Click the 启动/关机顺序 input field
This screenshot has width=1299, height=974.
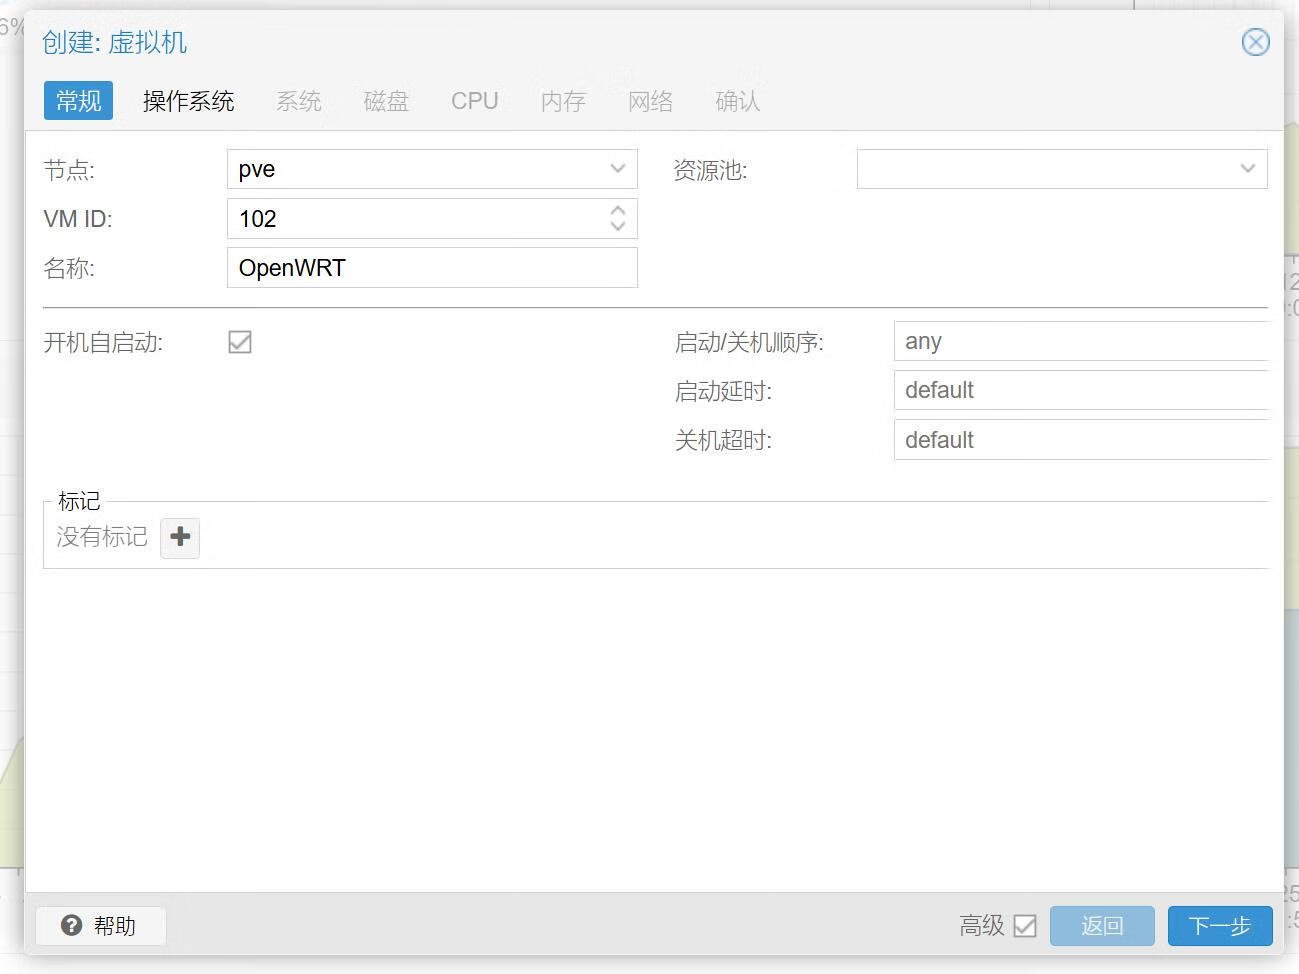tap(1080, 341)
